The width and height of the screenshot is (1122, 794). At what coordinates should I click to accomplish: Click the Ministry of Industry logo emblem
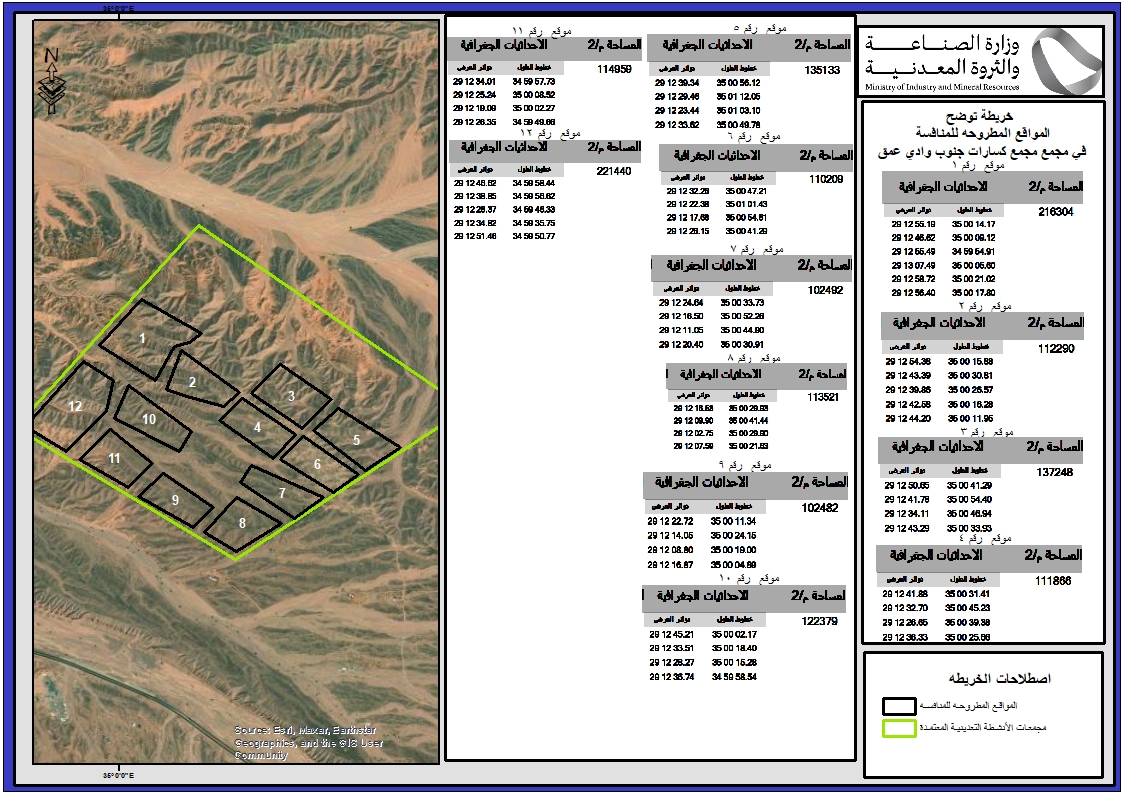point(1062,62)
